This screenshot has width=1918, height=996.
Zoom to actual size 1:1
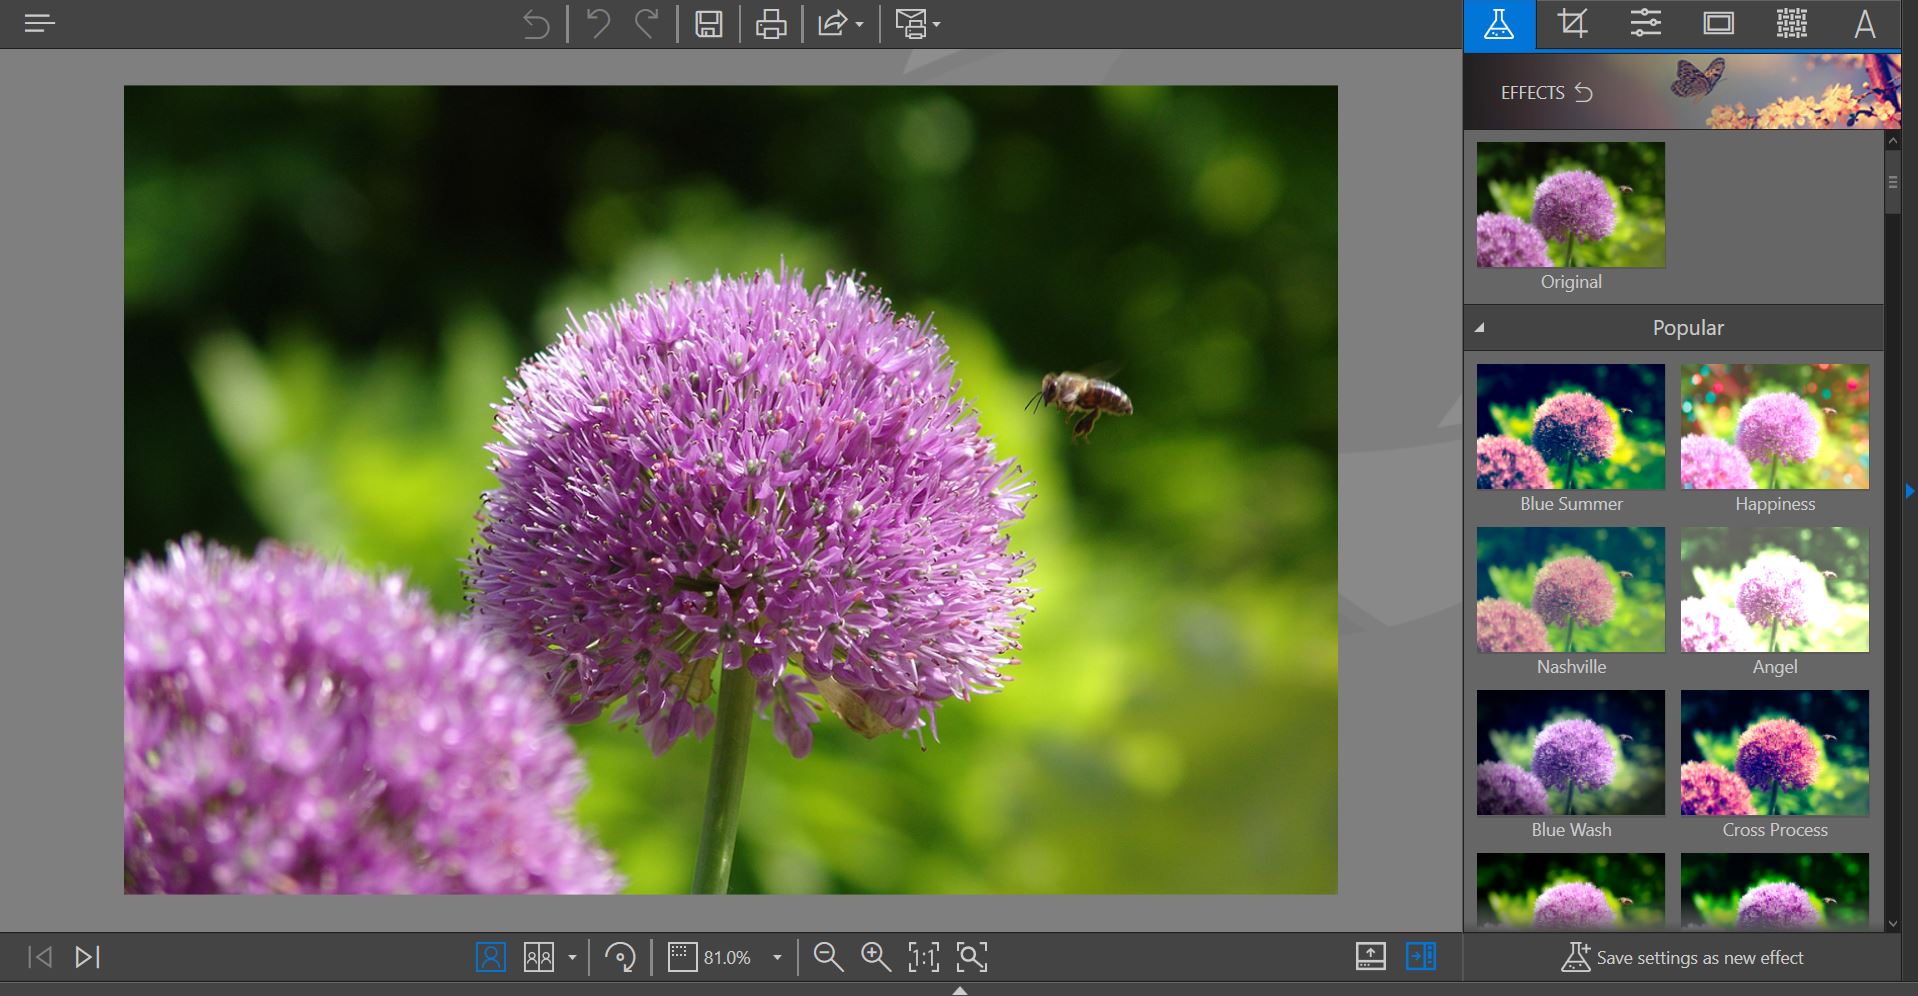(923, 957)
